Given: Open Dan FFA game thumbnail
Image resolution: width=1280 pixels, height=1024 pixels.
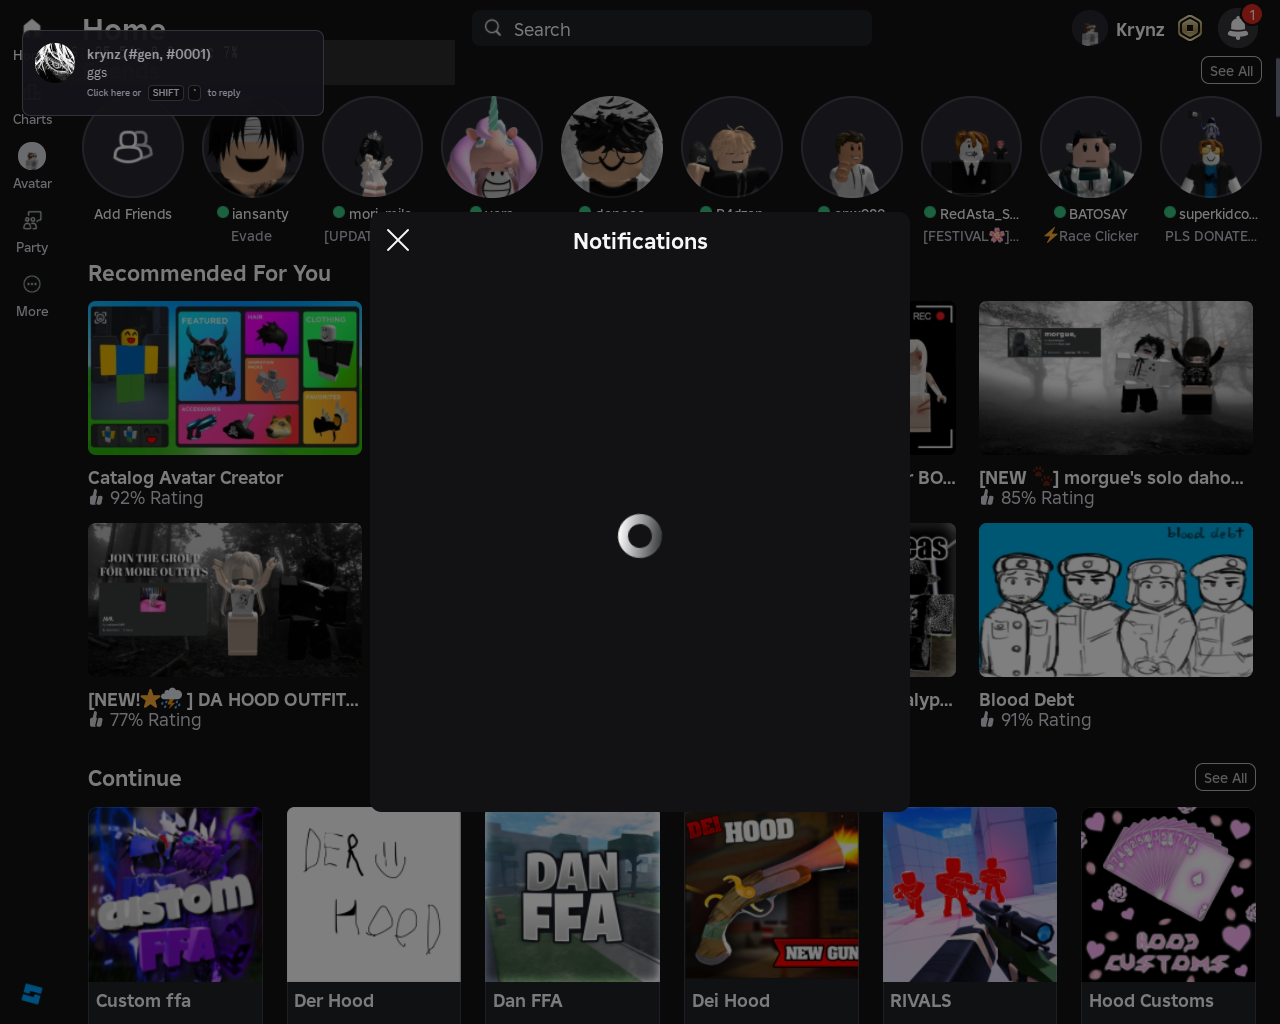Looking at the screenshot, I should point(572,895).
